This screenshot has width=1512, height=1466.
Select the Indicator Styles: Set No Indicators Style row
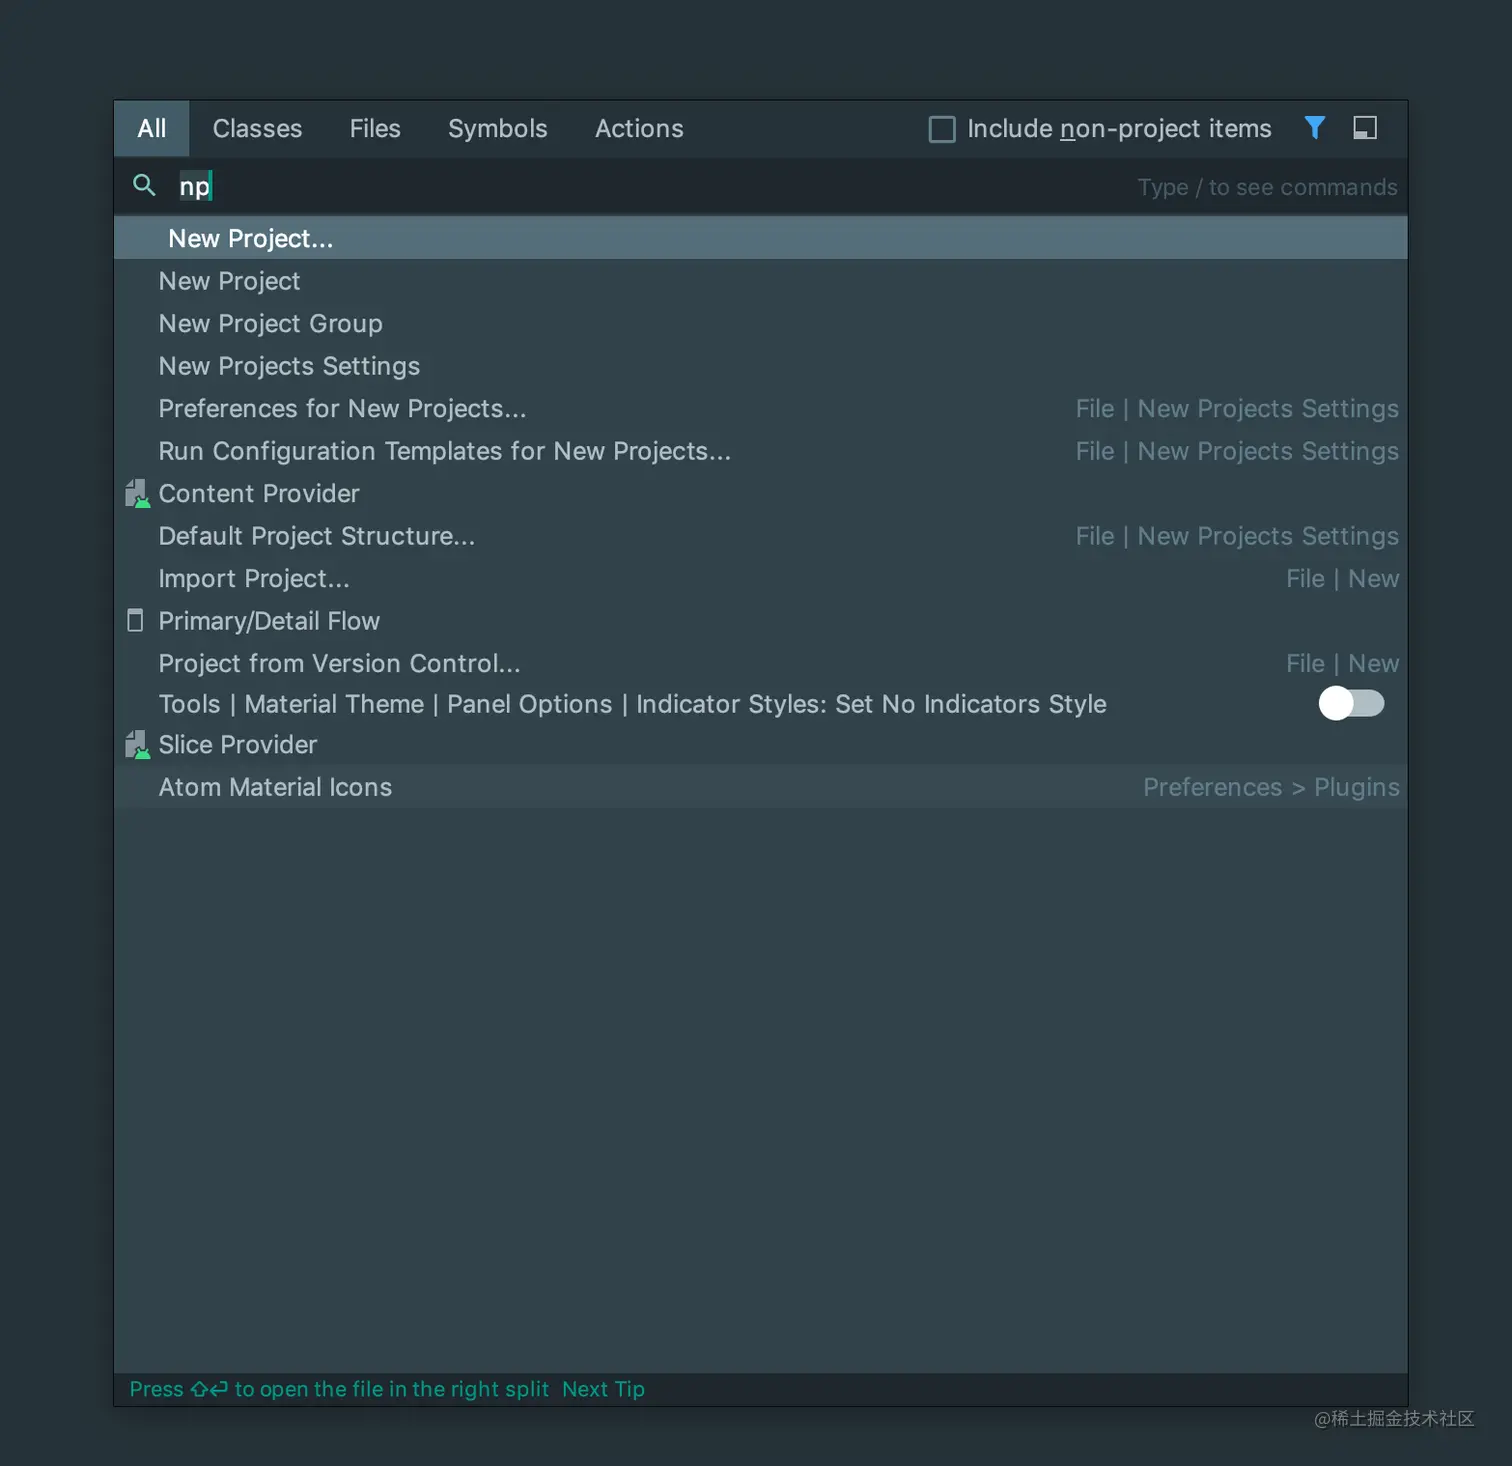[761, 704]
